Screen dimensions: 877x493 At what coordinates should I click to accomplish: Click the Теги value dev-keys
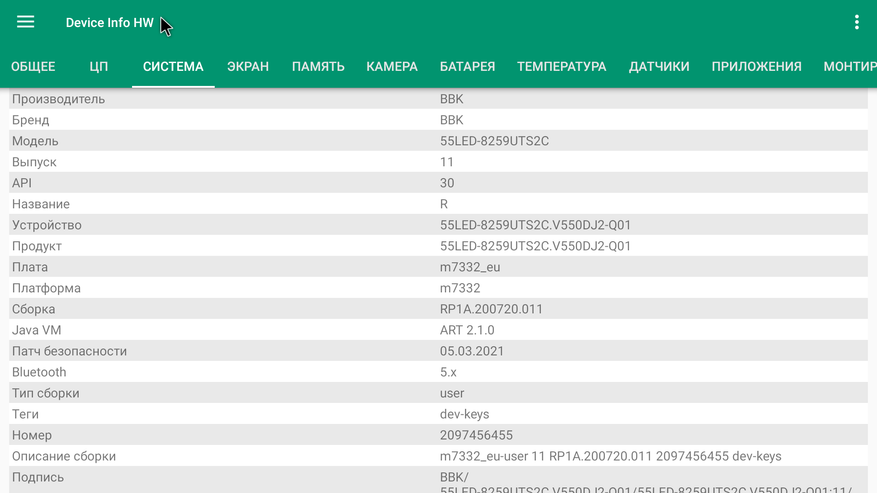click(x=464, y=414)
